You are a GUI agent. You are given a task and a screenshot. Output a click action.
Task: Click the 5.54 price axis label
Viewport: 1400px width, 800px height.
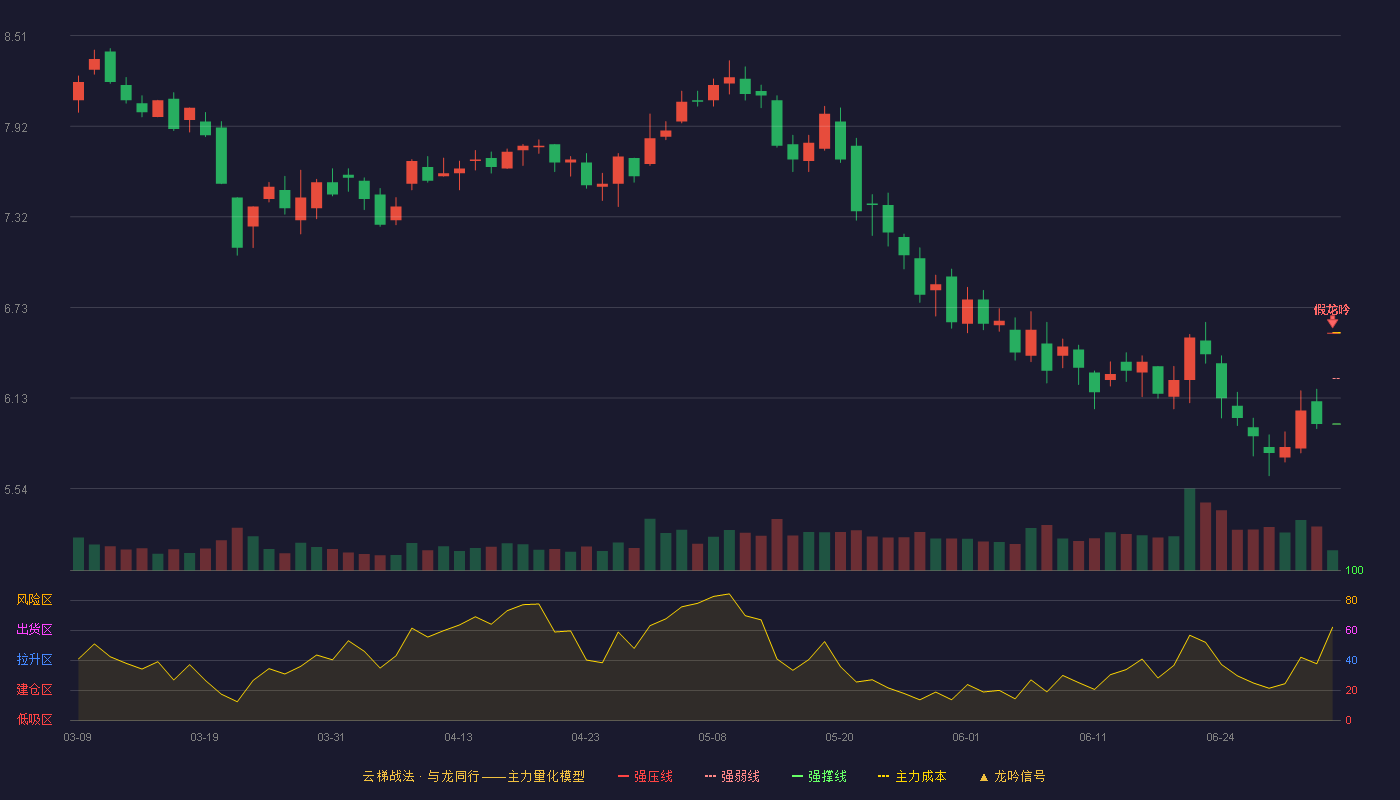click(15, 490)
